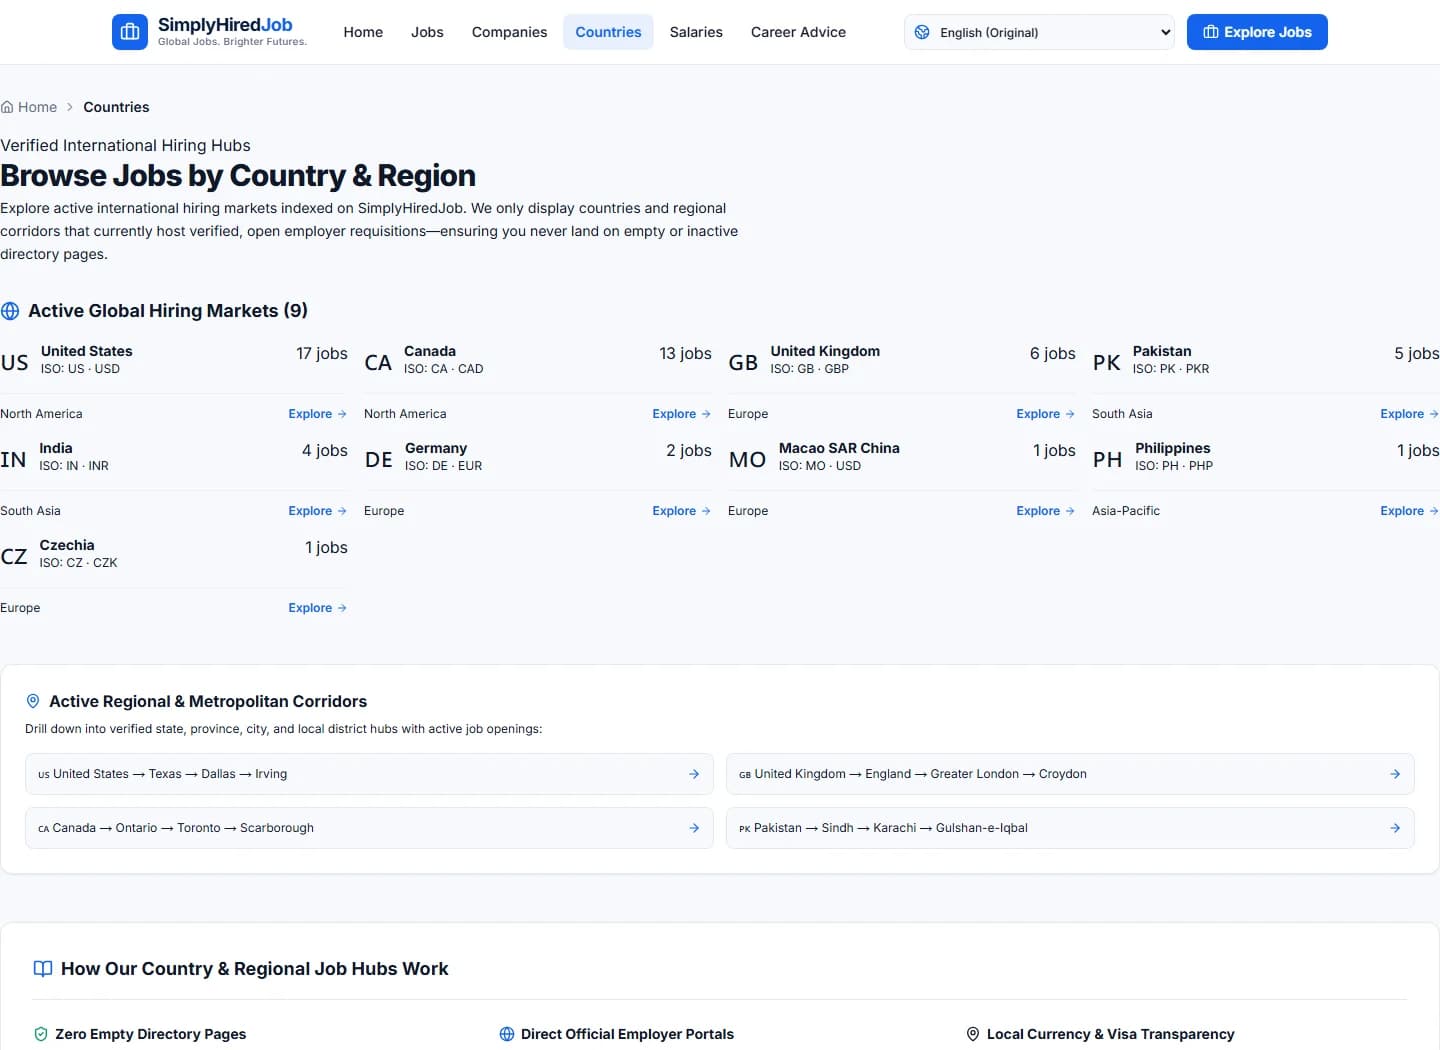This screenshot has width=1440, height=1050.
Task: Click Home breadcrumb link
Action: coord(29,107)
